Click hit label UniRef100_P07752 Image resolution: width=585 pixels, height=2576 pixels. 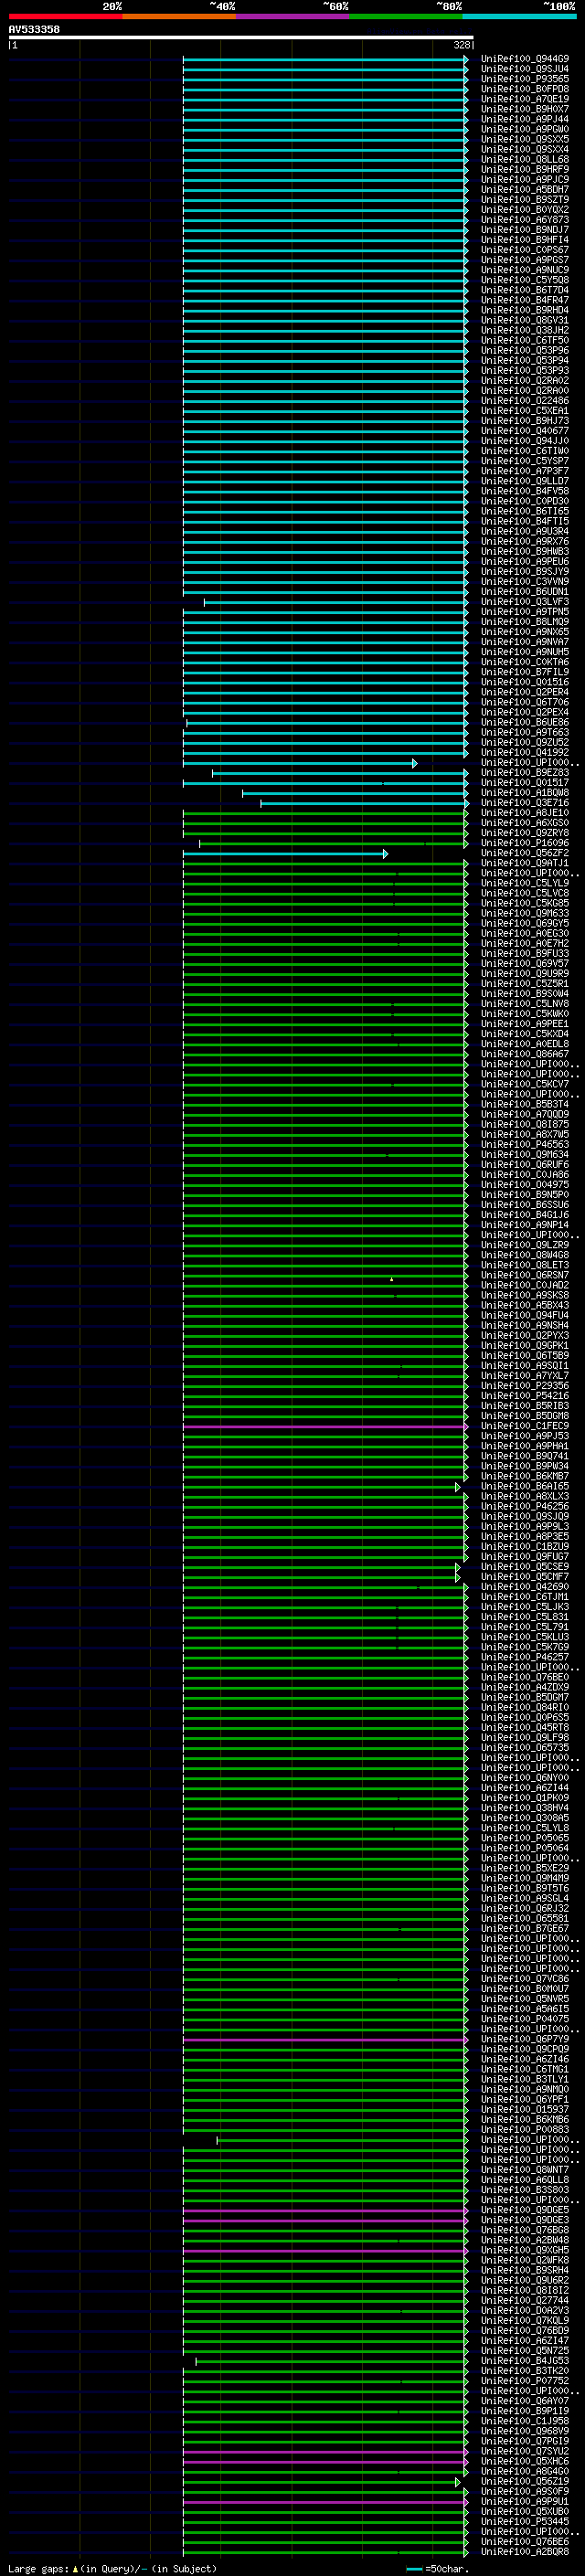(x=525, y=2381)
